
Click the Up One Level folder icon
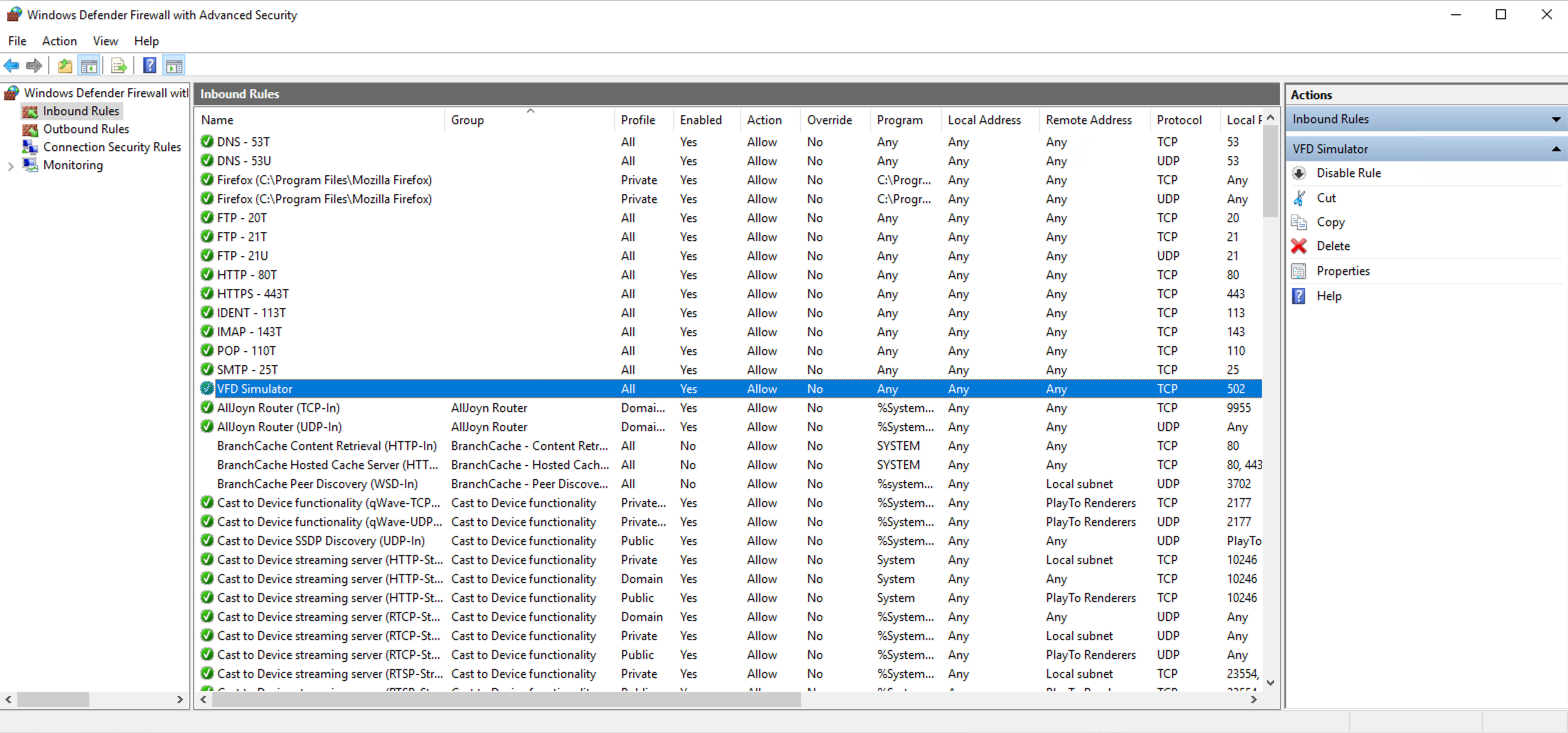pyautogui.click(x=65, y=66)
